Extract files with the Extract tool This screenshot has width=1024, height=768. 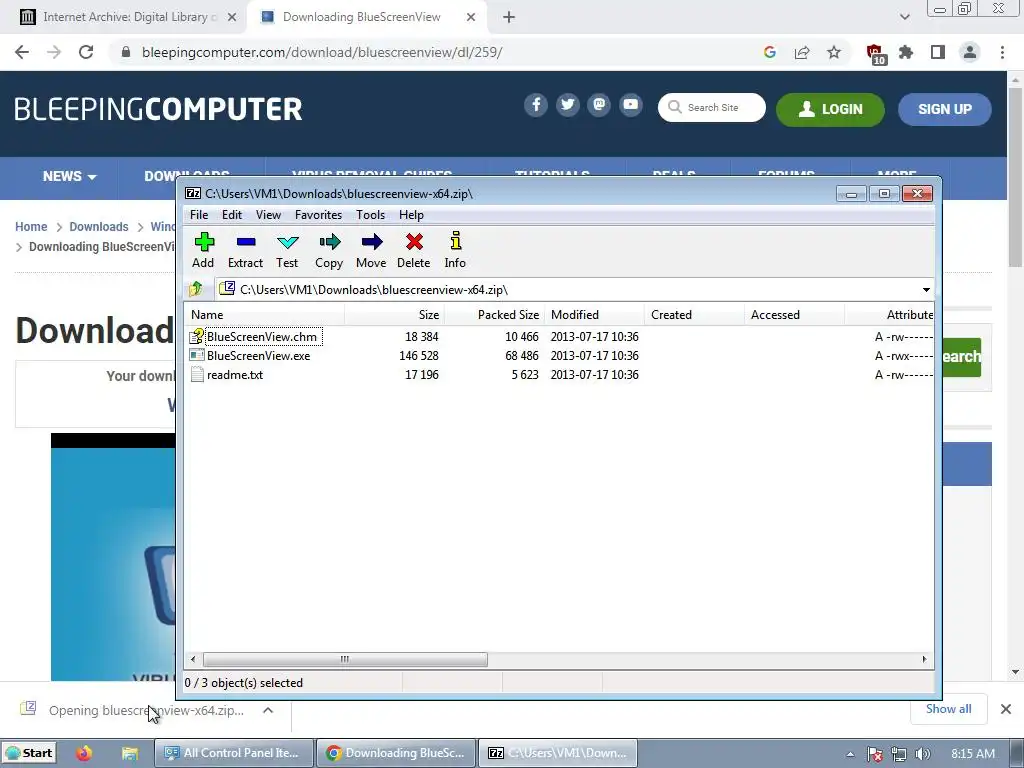tap(245, 250)
